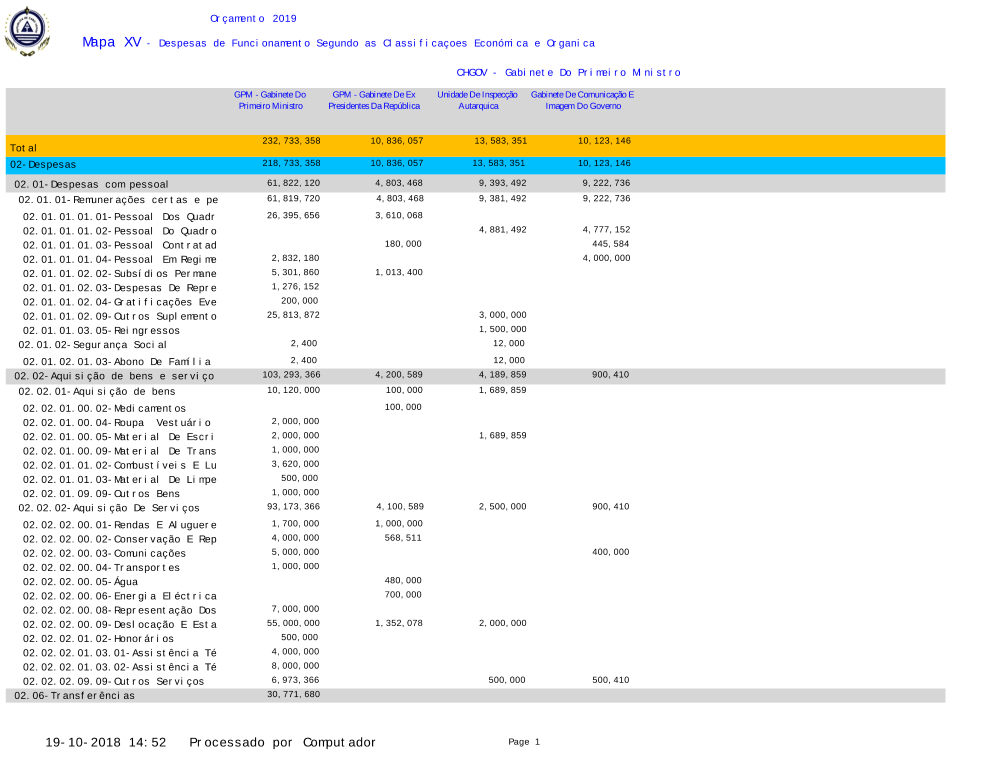Click the CHGOV - Gabinete Do Primeiro Ministro heading
1000x773 pixels.
pos(568,72)
